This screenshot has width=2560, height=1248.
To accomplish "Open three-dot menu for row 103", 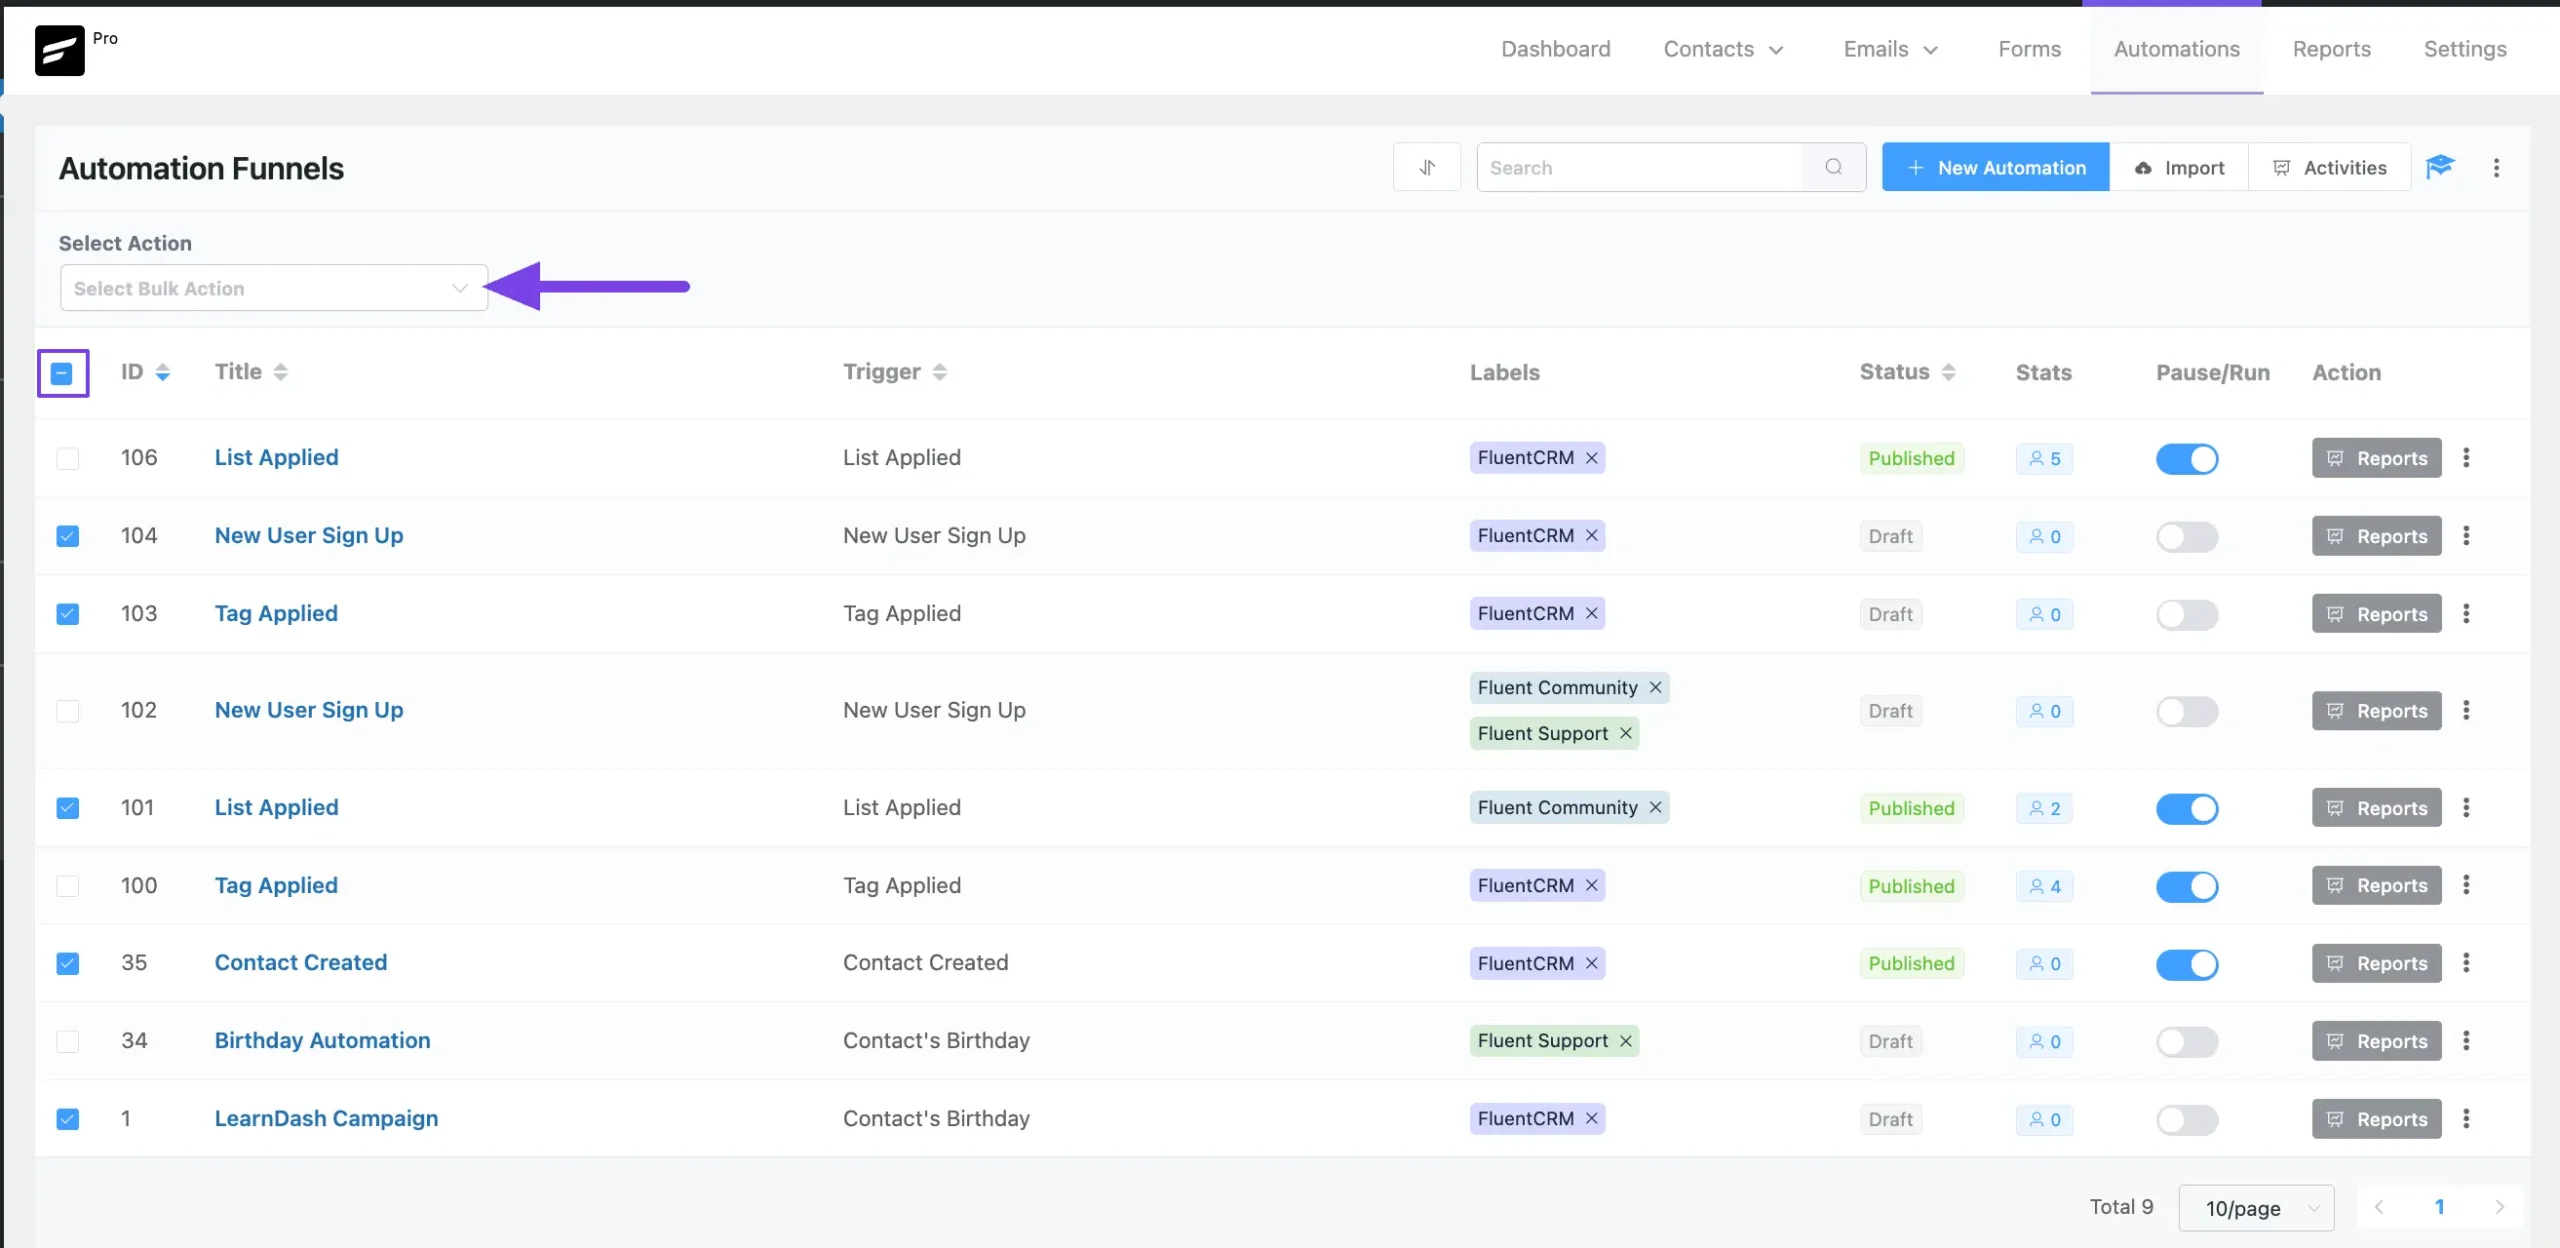I will coord(2466,613).
